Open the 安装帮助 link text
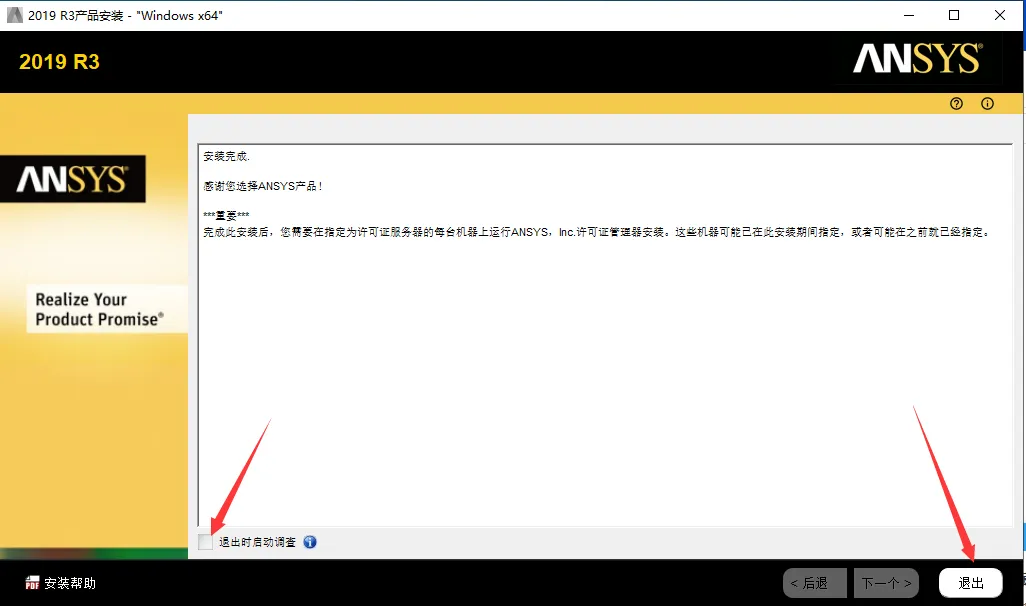 pos(70,583)
